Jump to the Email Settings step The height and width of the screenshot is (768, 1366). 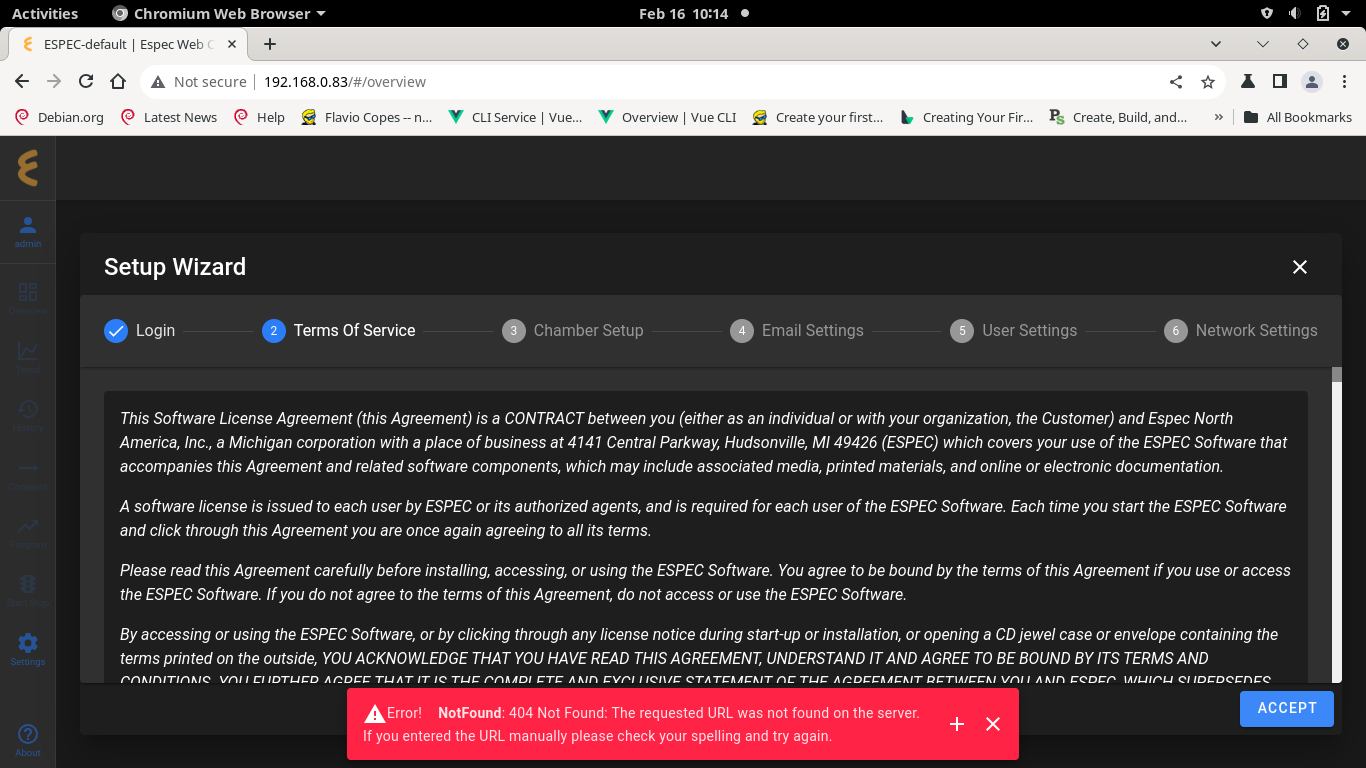coord(797,331)
